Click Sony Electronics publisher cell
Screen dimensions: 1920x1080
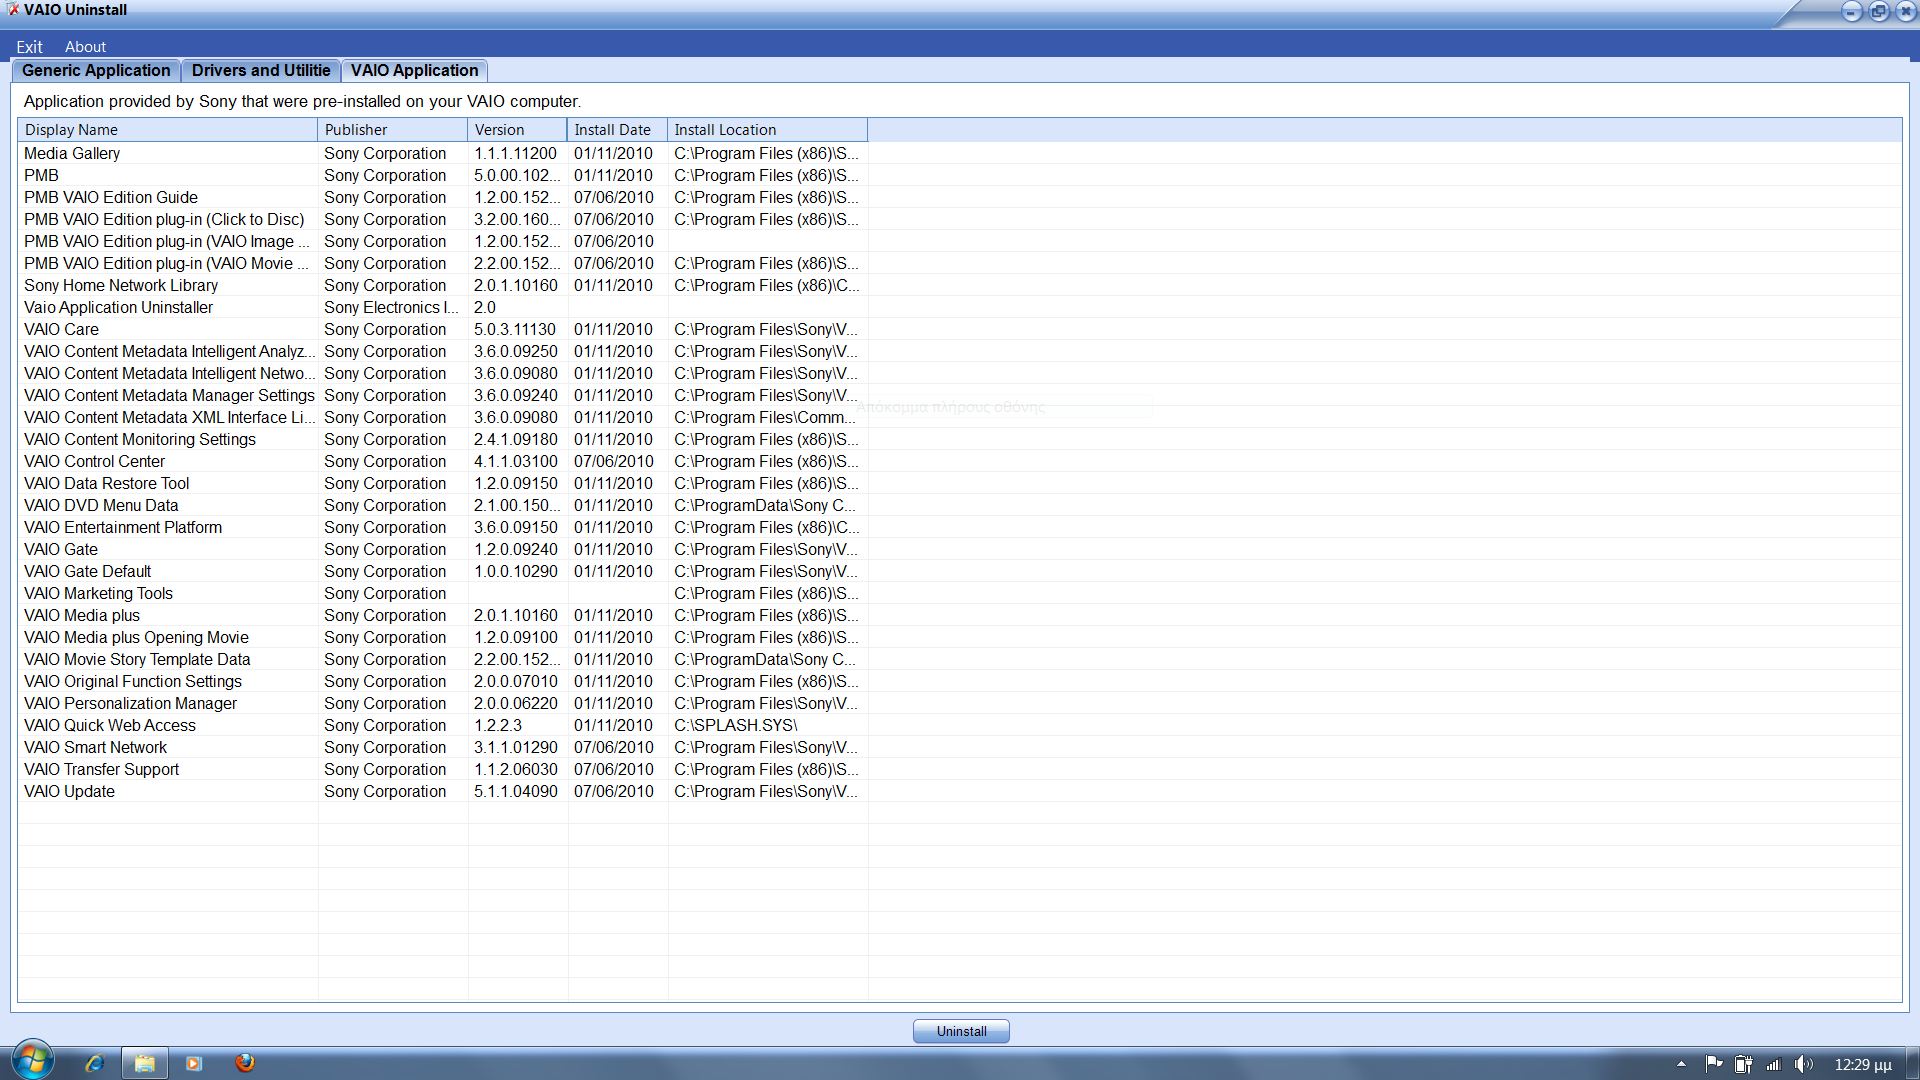pos(391,307)
